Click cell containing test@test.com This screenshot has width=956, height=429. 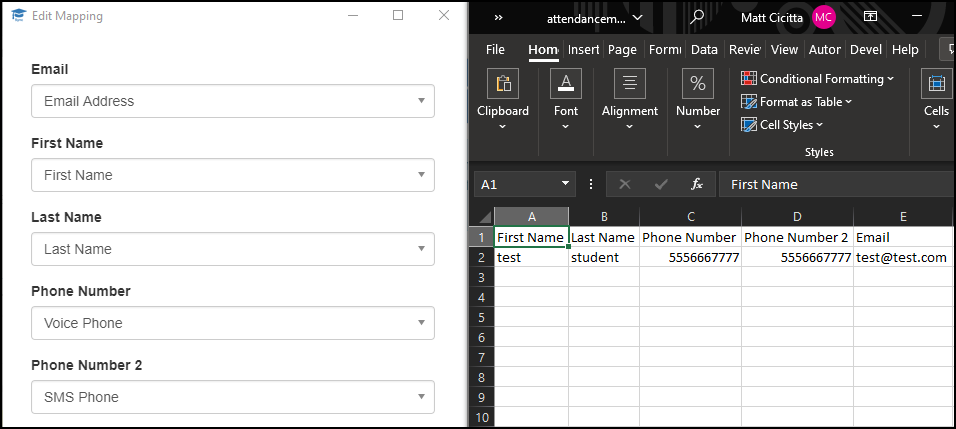[903, 258]
